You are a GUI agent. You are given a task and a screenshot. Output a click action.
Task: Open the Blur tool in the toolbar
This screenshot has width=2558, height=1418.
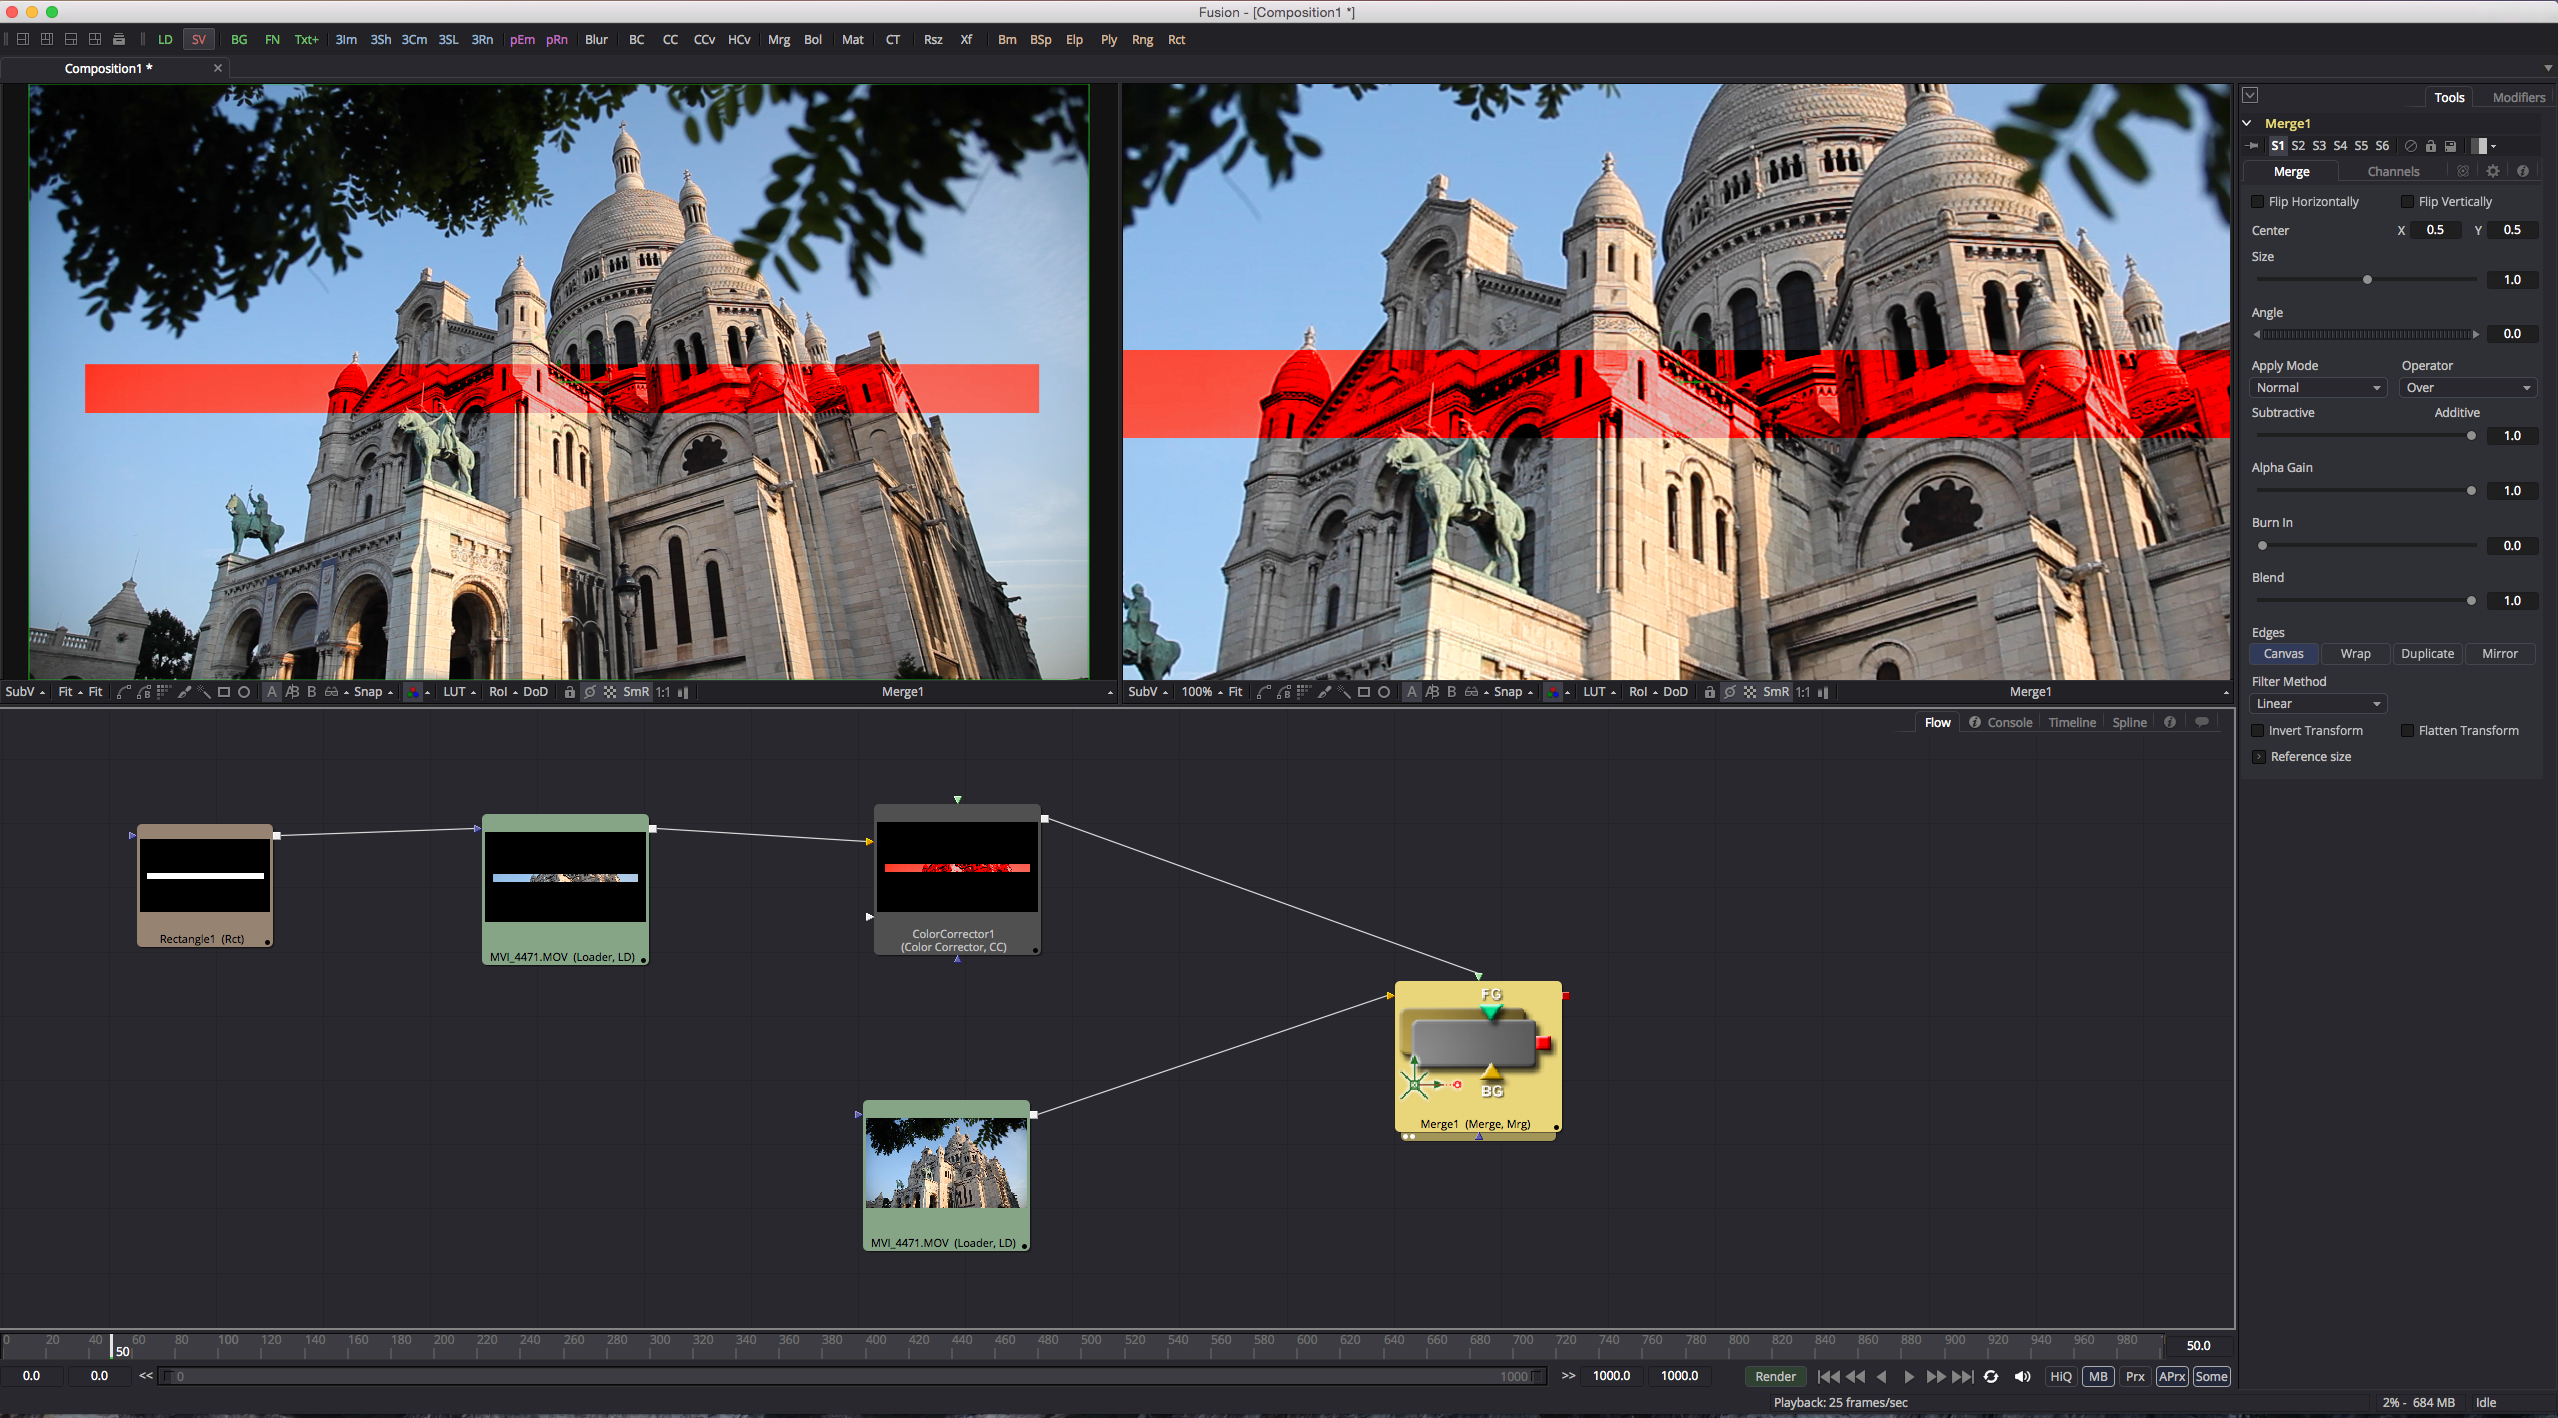click(x=596, y=39)
